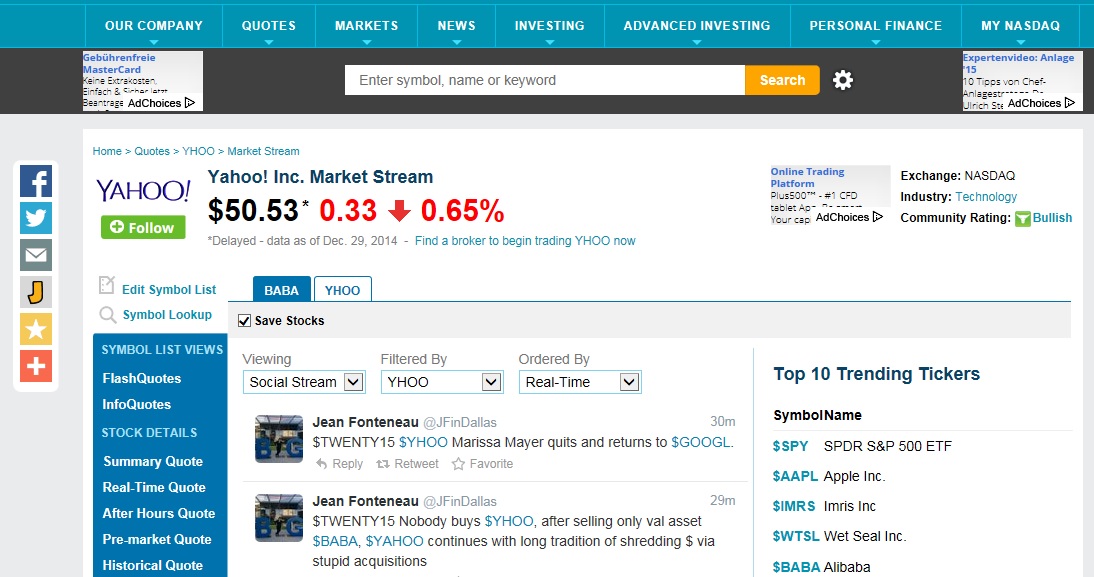Click Jean Fonteneau avatar on 29m tweet
Image resolution: width=1094 pixels, height=577 pixels.
click(x=279, y=518)
